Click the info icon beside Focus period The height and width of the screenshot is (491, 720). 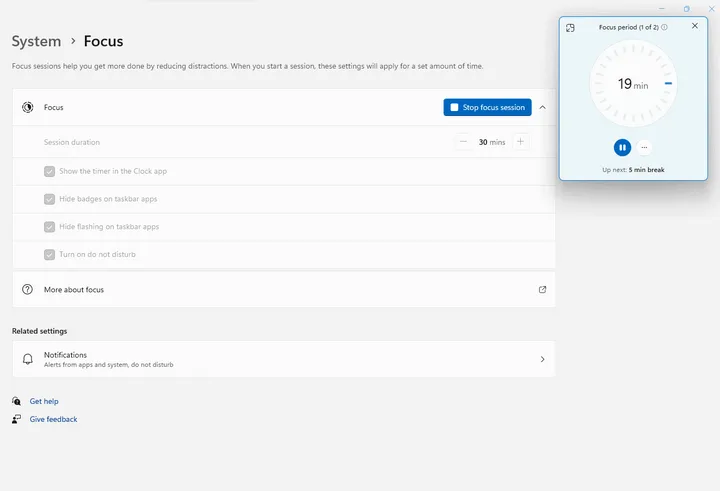[664, 27]
